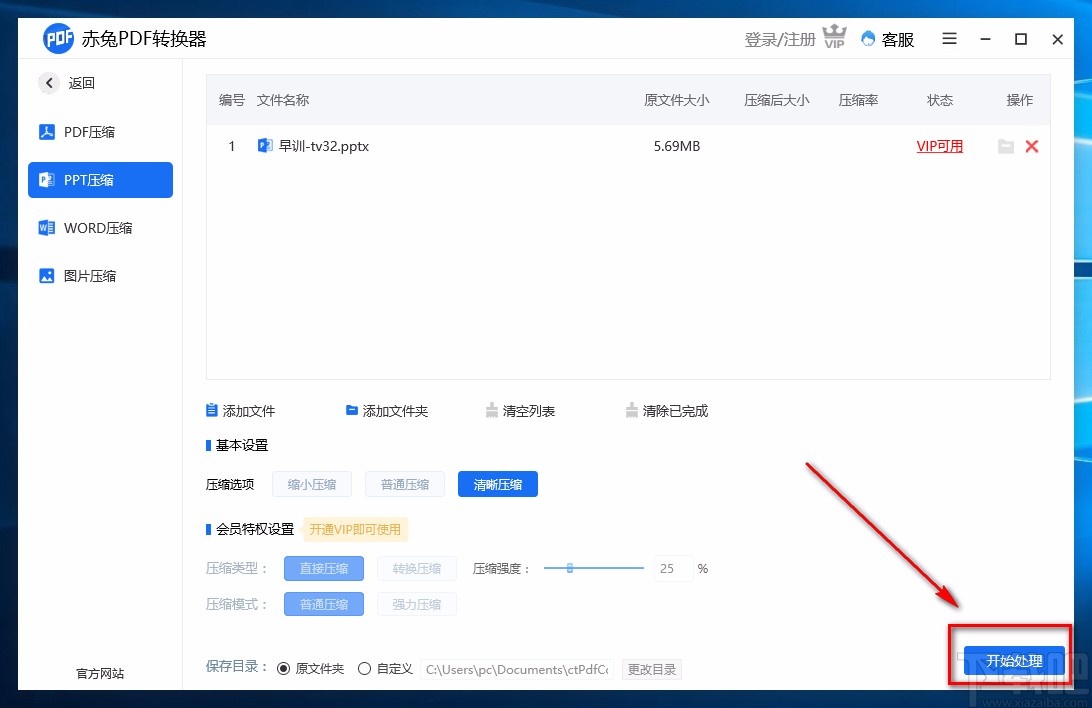This screenshot has width=1092, height=708.
Task: Click the VIP crown icon in the title bar
Action: [x=835, y=37]
